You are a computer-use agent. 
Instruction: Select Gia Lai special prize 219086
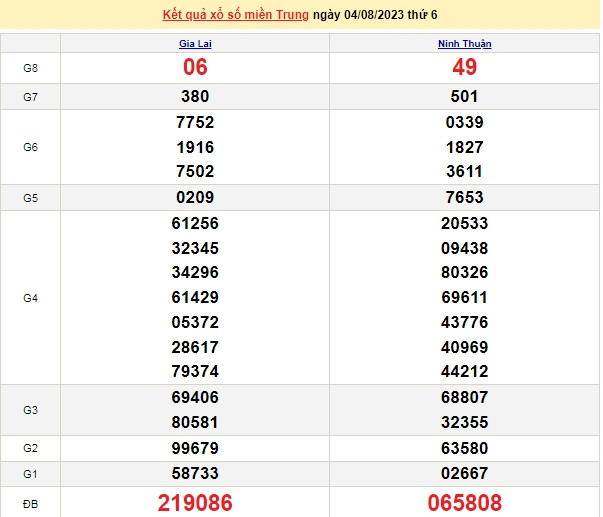(195, 502)
